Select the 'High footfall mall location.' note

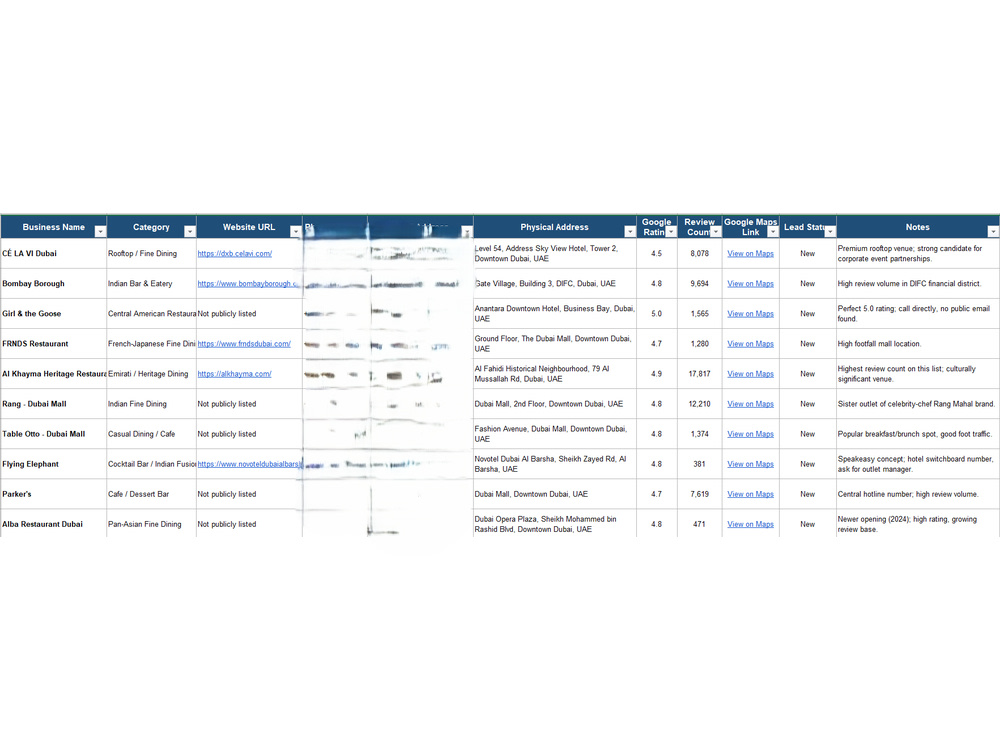pyautogui.click(x=918, y=344)
